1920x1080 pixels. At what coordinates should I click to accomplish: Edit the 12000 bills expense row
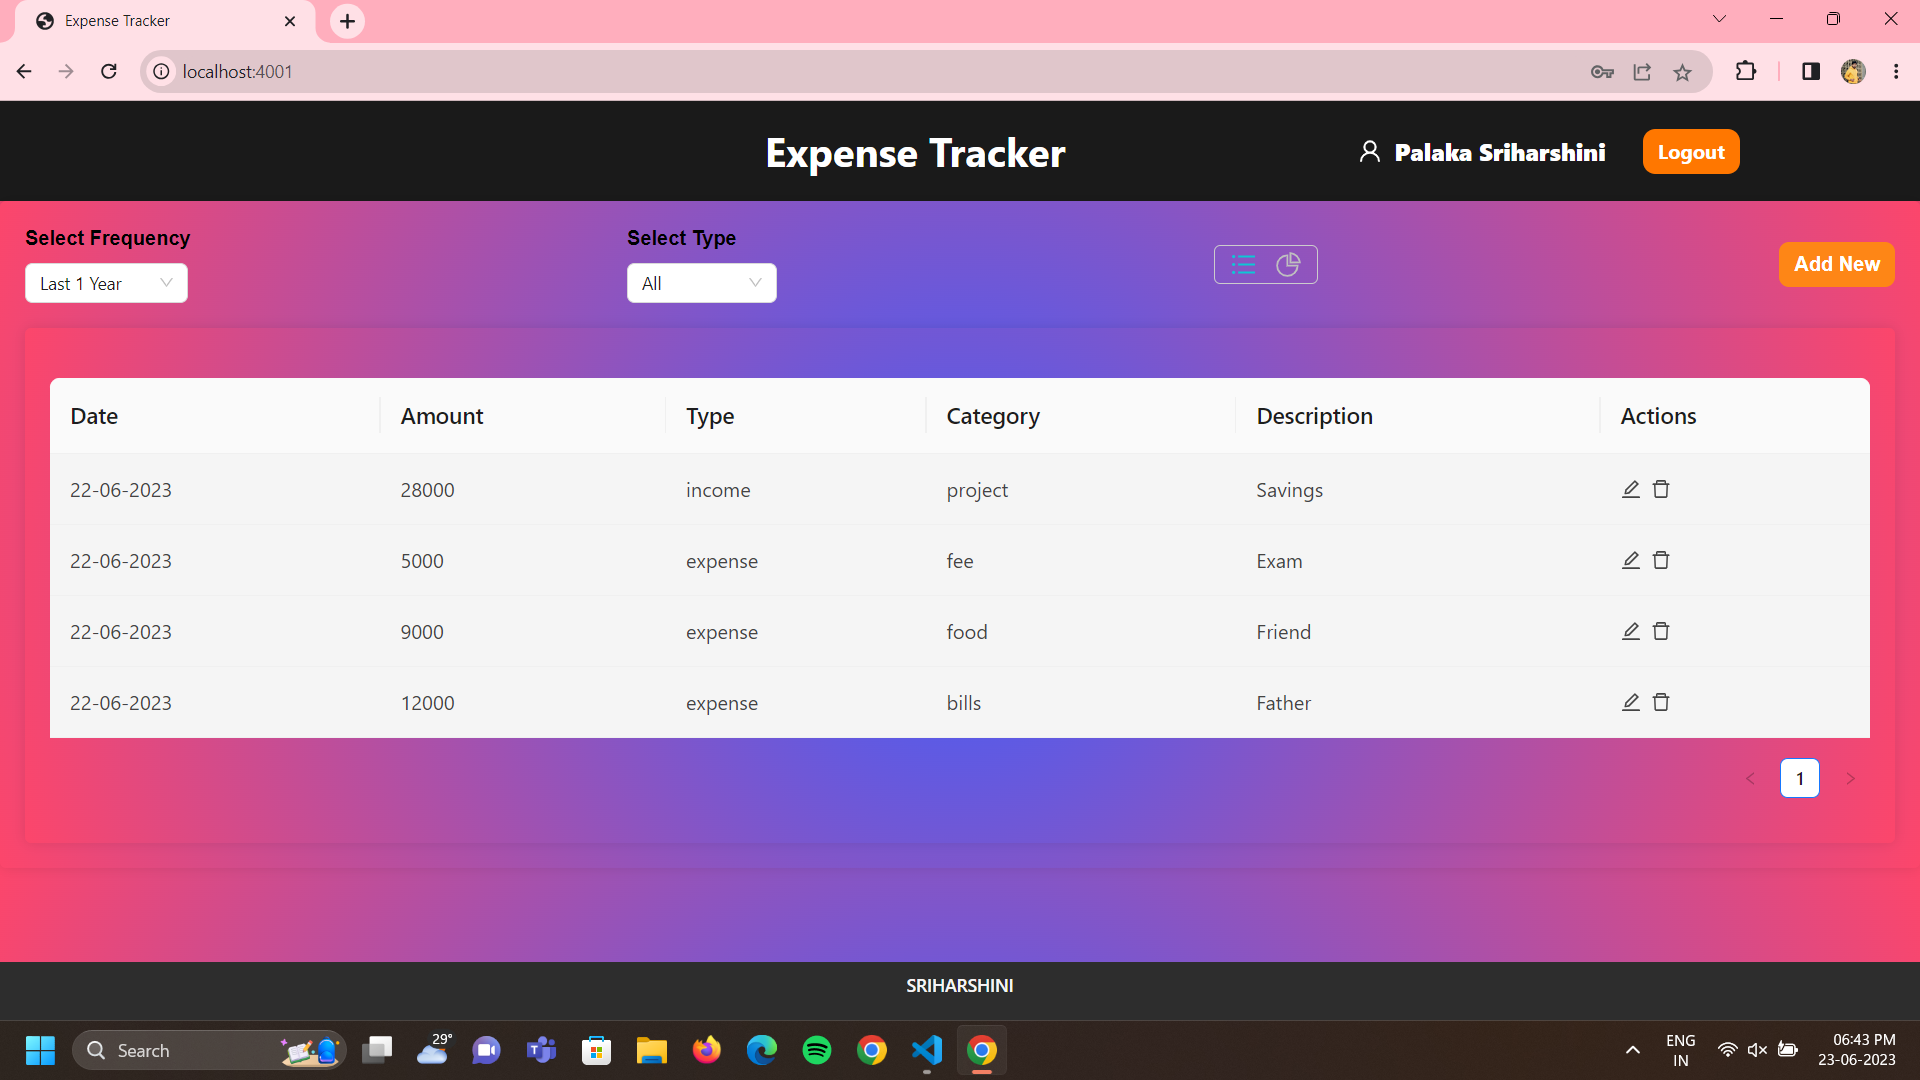pyautogui.click(x=1631, y=702)
